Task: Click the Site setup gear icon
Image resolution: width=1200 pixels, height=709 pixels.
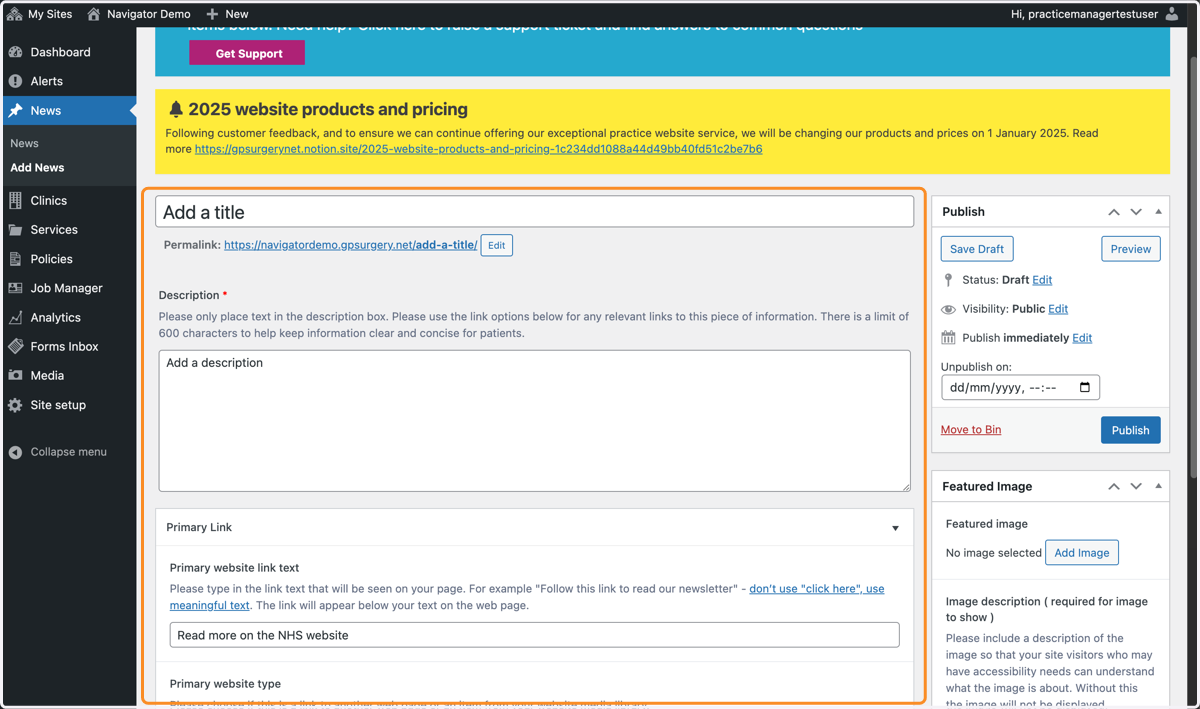Action: (15, 405)
